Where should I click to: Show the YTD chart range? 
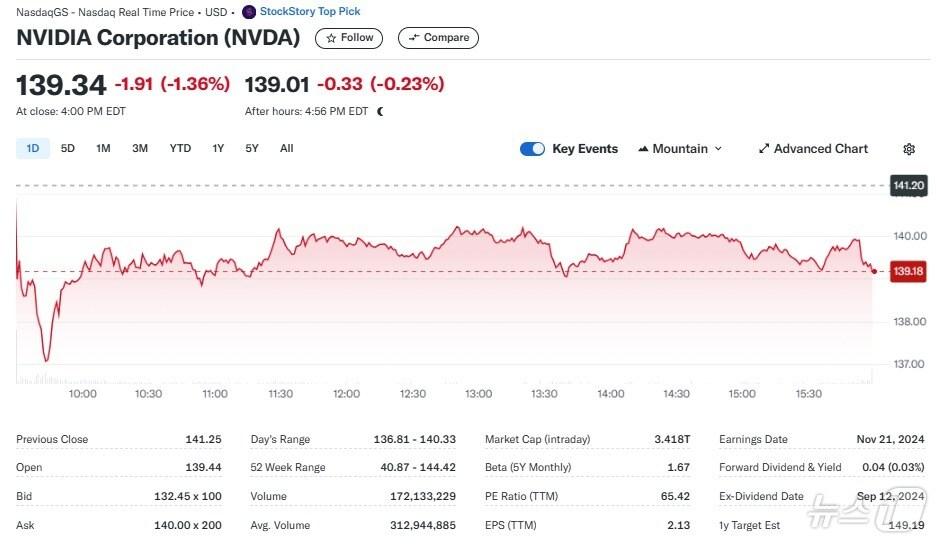180,148
